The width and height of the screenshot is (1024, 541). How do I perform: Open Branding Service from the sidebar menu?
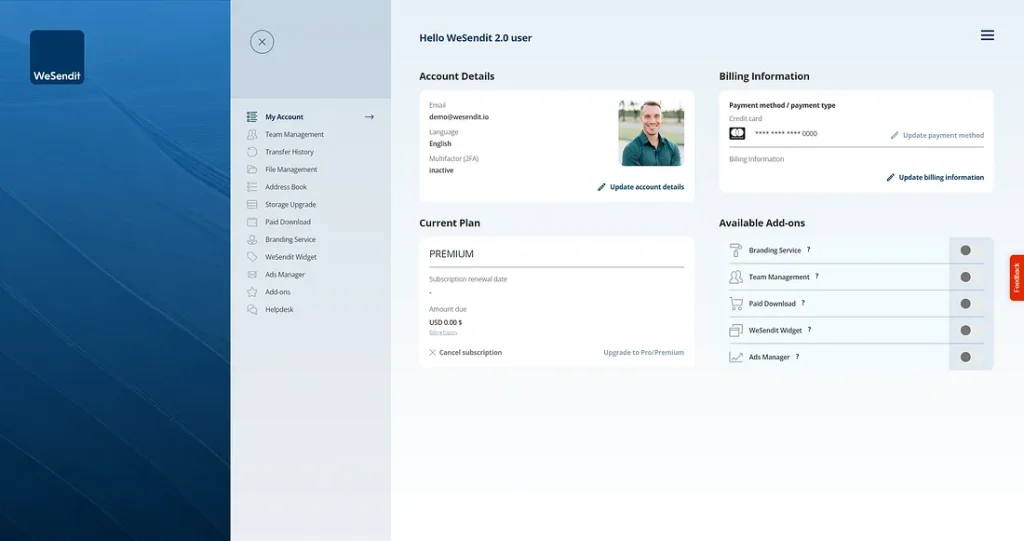point(290,240)
